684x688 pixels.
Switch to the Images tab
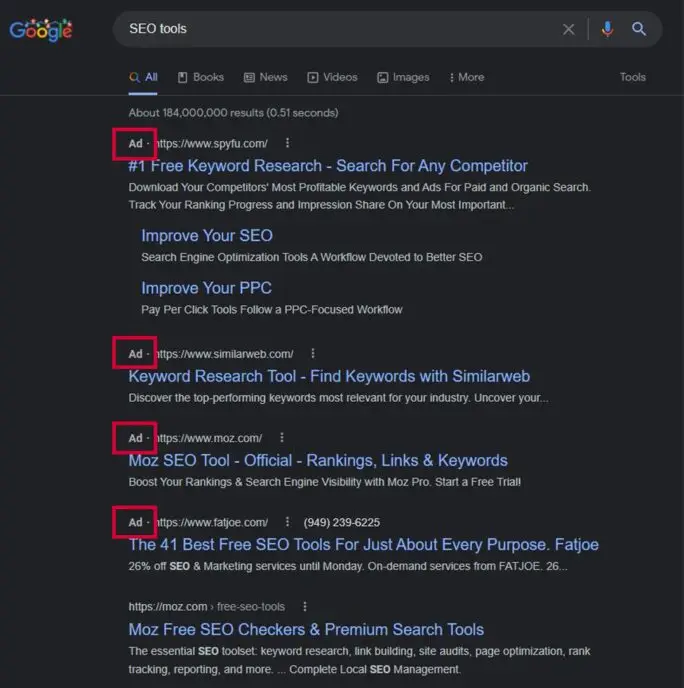403,78
